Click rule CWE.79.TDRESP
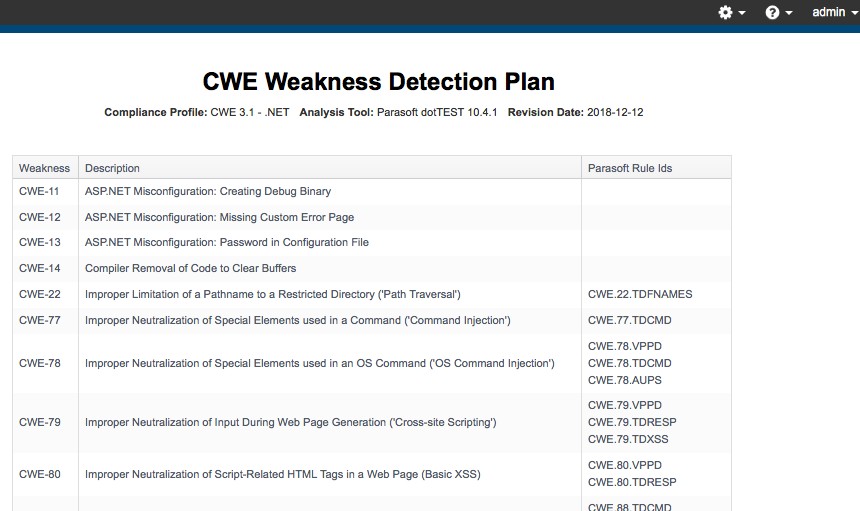 click(x=632, y=422)
